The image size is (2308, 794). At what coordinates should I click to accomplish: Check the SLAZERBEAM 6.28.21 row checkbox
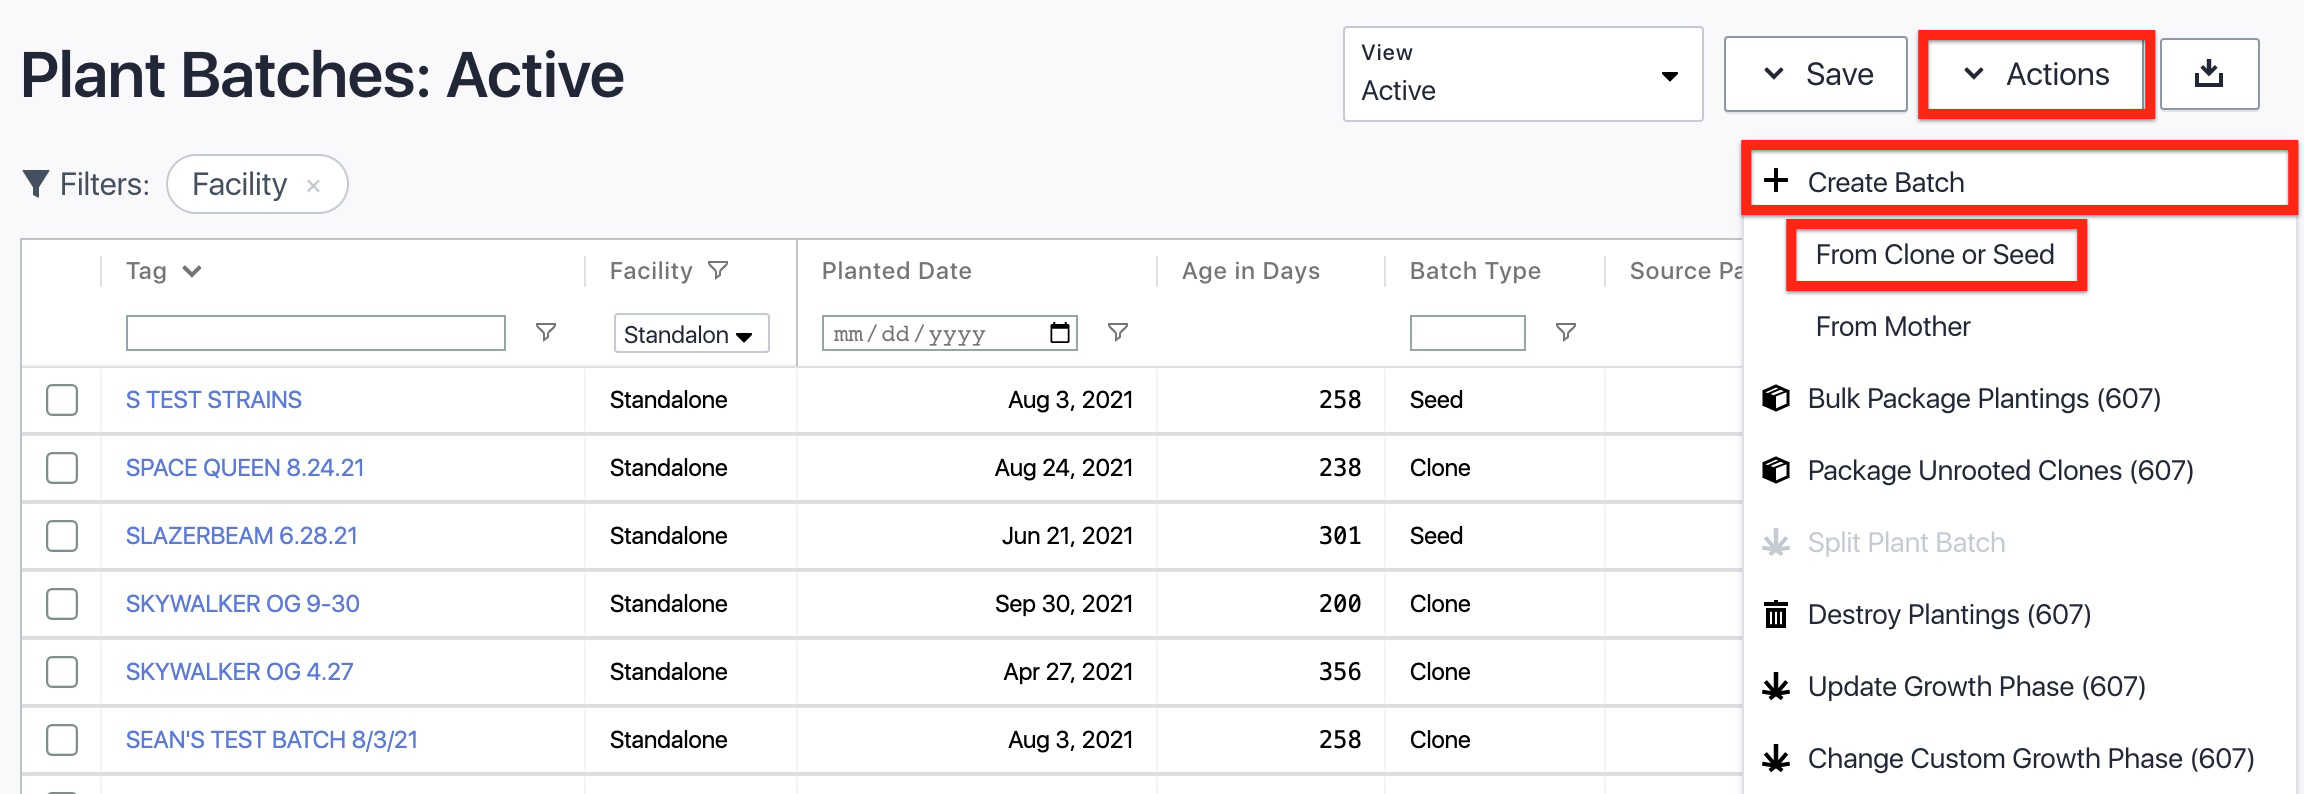click(x=62, y=536)
